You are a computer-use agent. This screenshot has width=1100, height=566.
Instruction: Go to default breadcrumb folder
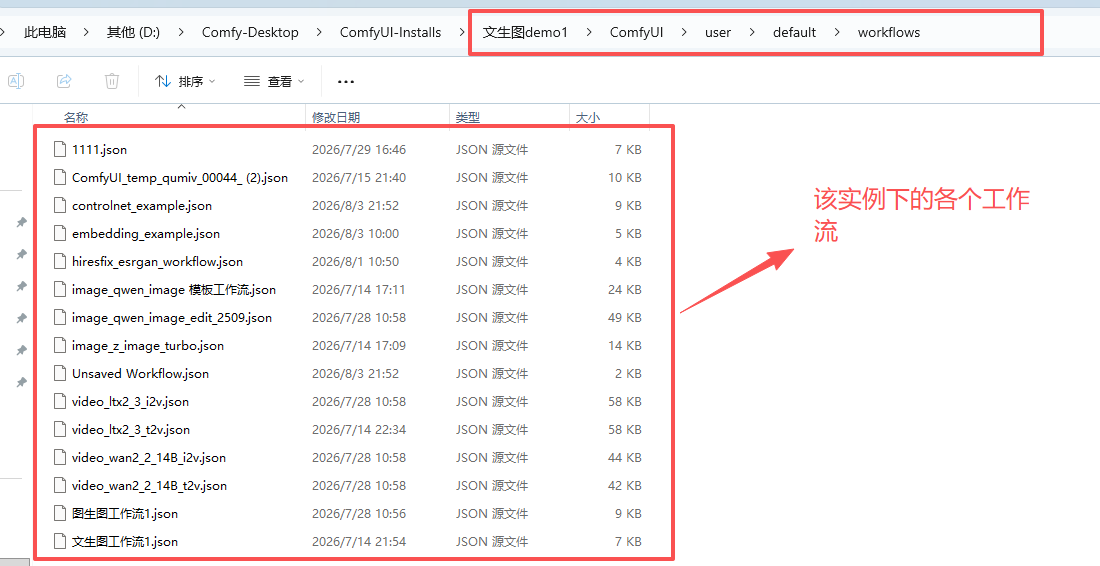coord(794,32)
